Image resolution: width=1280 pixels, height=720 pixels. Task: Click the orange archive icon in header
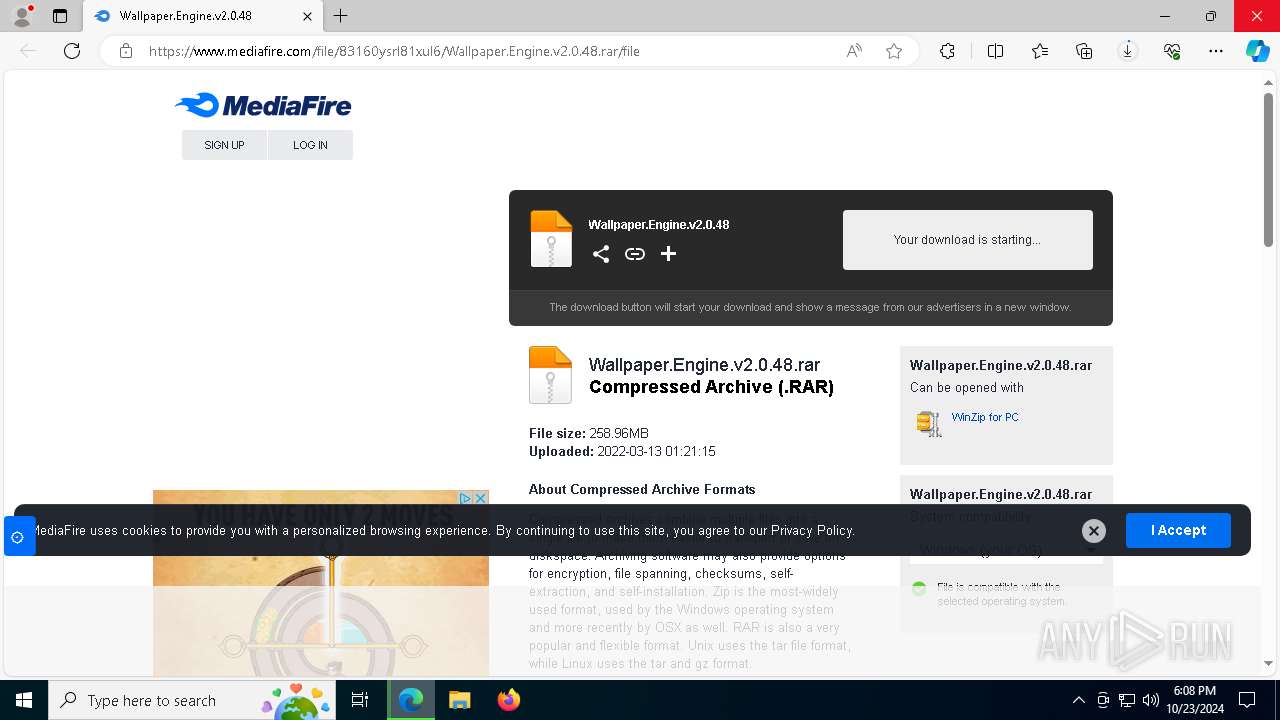[551, 239]
